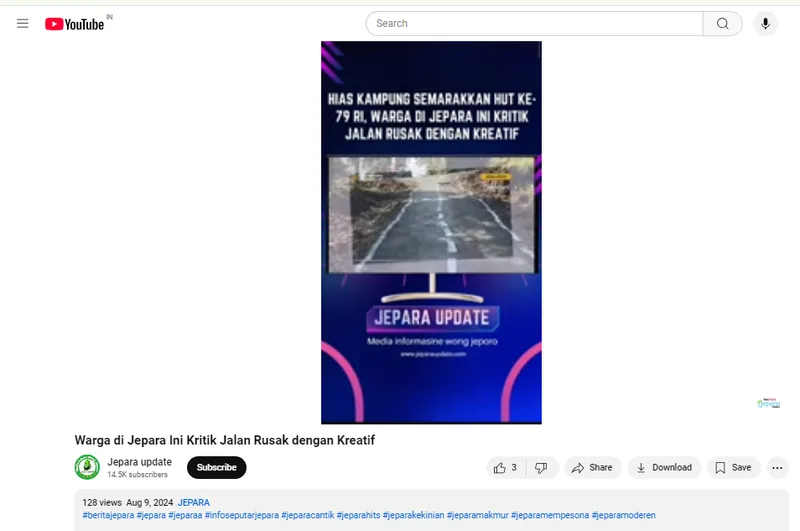The width and height of the screenshot is (800, 531).
Task: Like the video with thumbs up
Action: 506,468
